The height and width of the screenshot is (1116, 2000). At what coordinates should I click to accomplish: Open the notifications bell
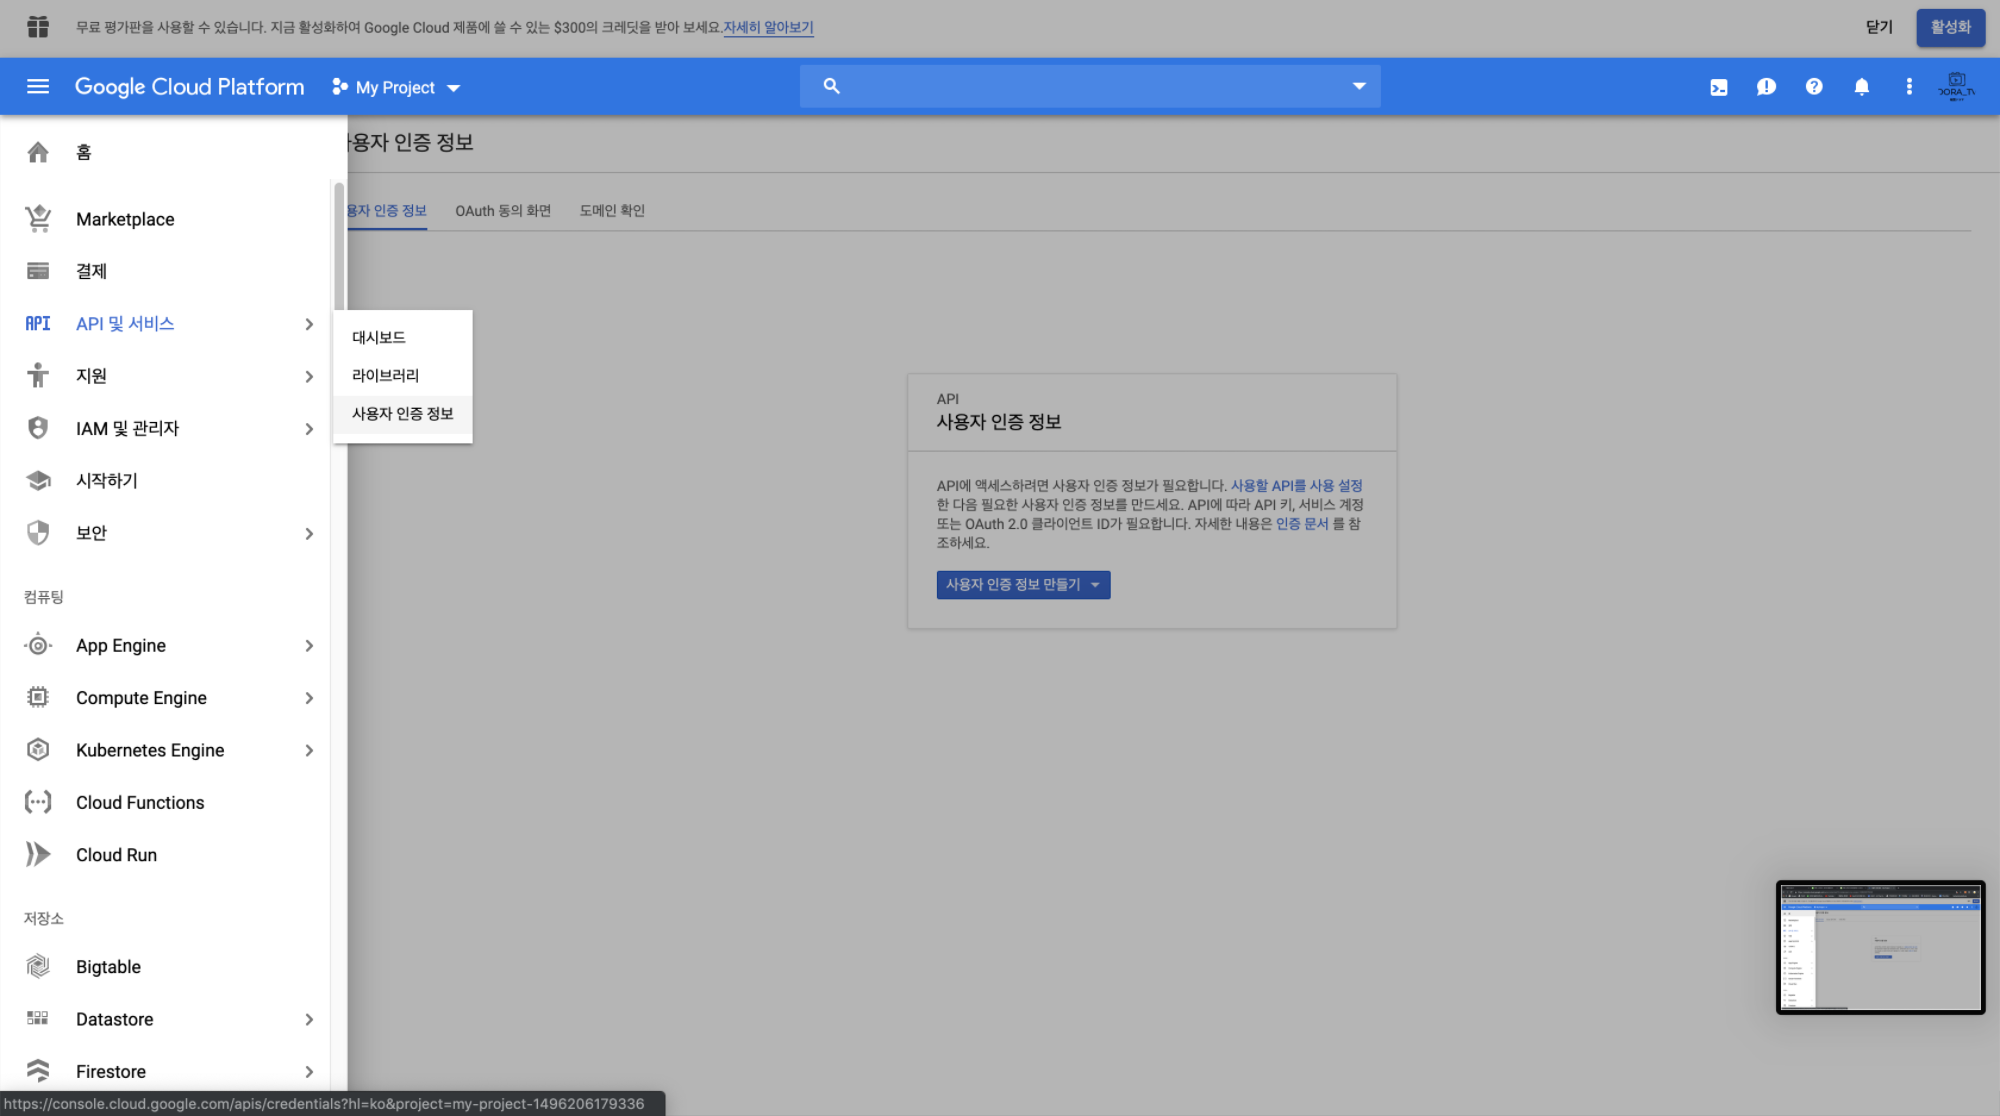[1861, 87]
